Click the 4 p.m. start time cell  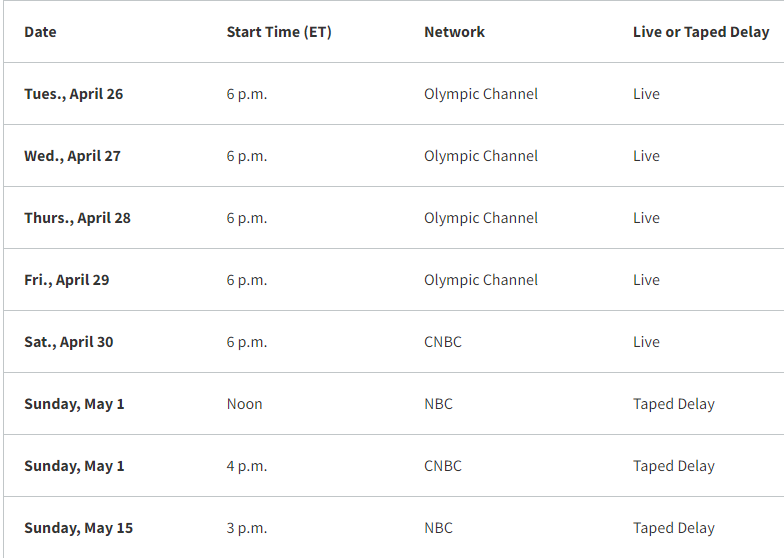point(246,466)
